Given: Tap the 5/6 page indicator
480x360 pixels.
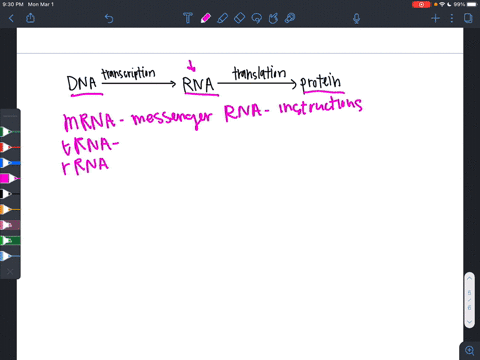Looking at the screenshot, I should [469, 300].
